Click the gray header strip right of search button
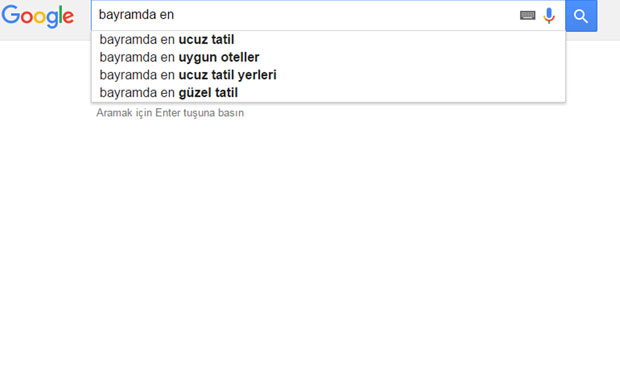This screenshot has width=620, height=380. tap(609, 20)
